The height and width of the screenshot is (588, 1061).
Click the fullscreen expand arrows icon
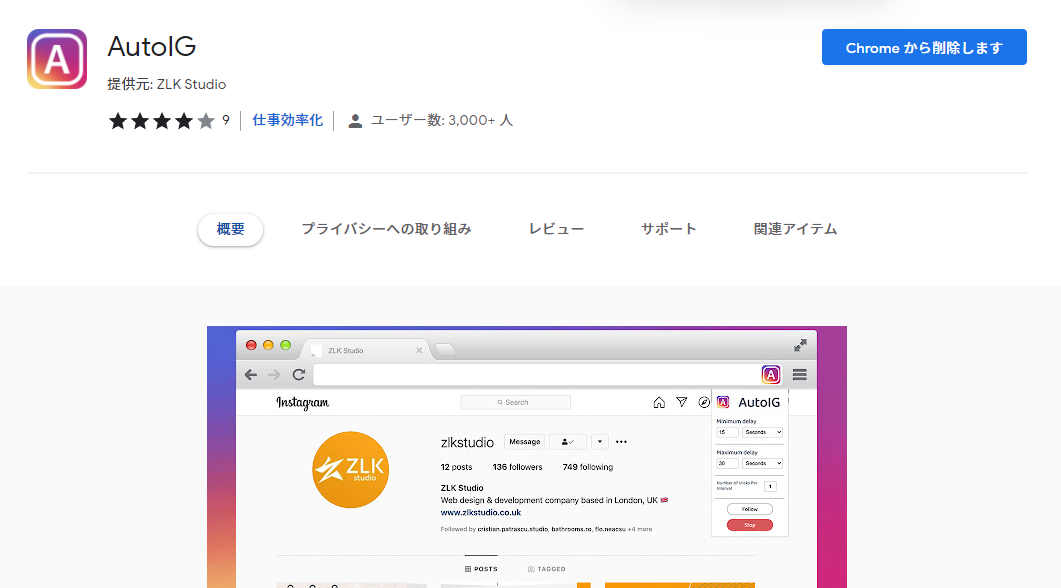coord(800,346)
